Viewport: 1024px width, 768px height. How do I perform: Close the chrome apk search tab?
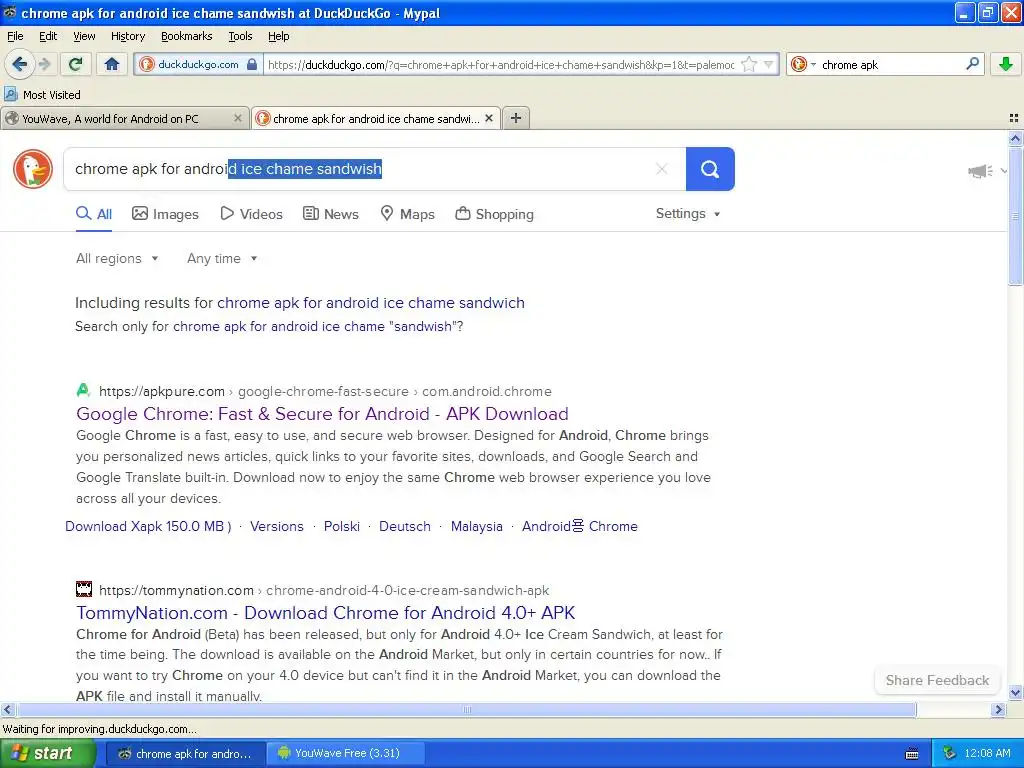point(489,118)
